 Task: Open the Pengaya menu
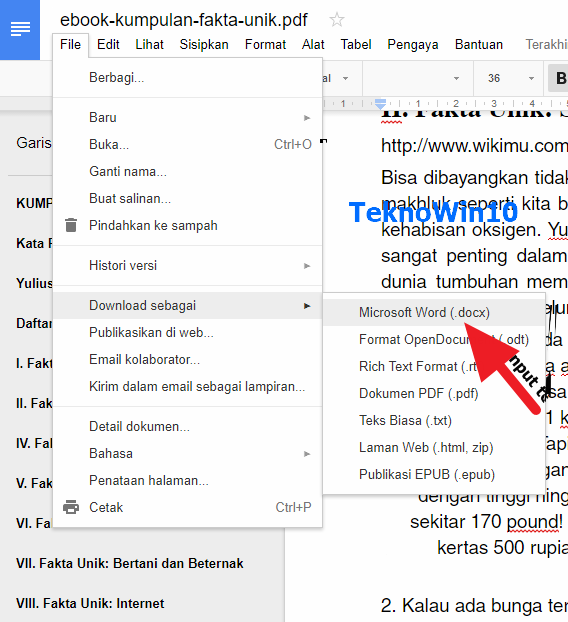(x=413, y=44)
